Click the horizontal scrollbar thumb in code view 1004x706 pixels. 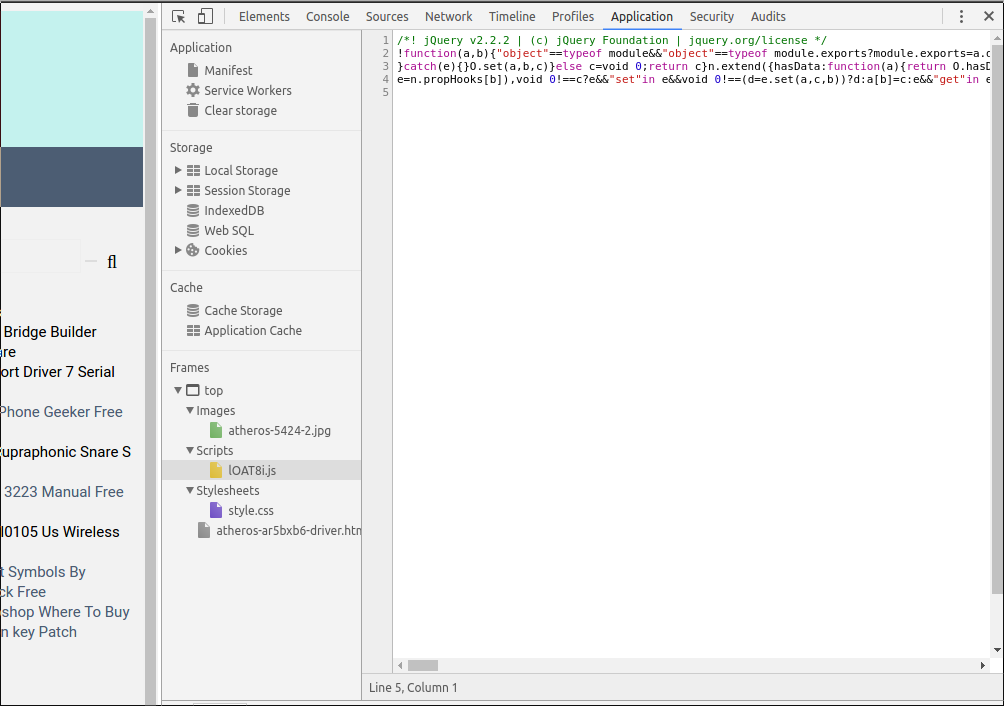423,666
